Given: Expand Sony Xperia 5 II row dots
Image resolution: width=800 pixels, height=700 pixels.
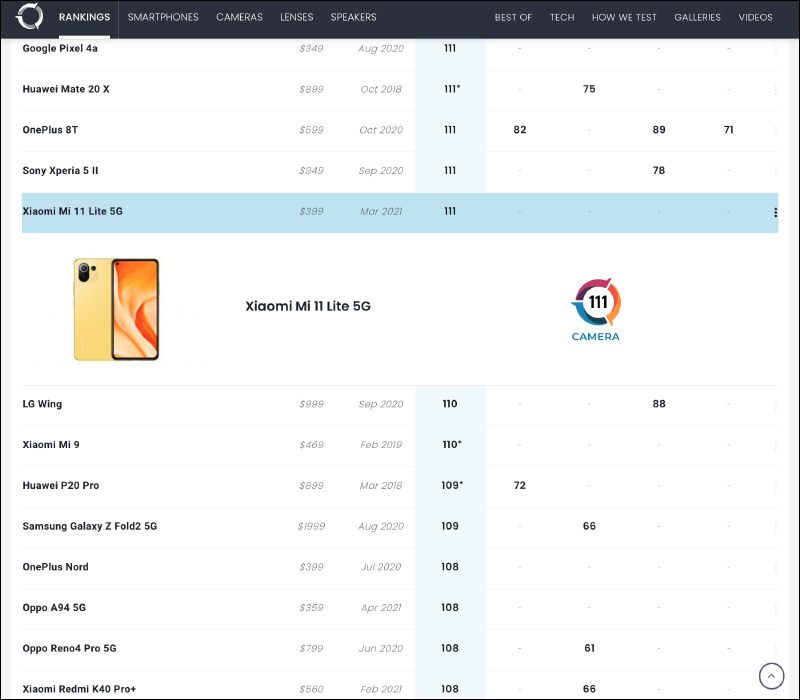Looking at the screenshot, I should click(x=775, y=172).
